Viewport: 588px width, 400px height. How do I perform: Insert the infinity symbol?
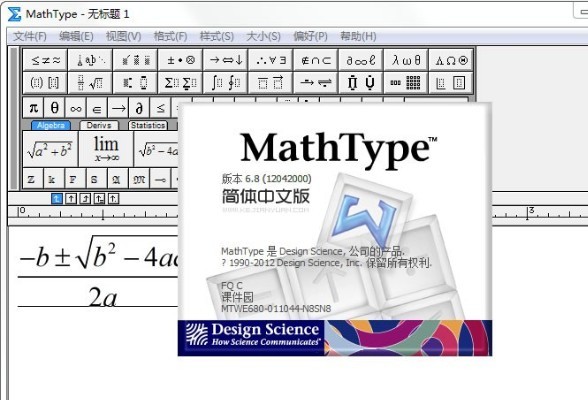coord(76,108)
